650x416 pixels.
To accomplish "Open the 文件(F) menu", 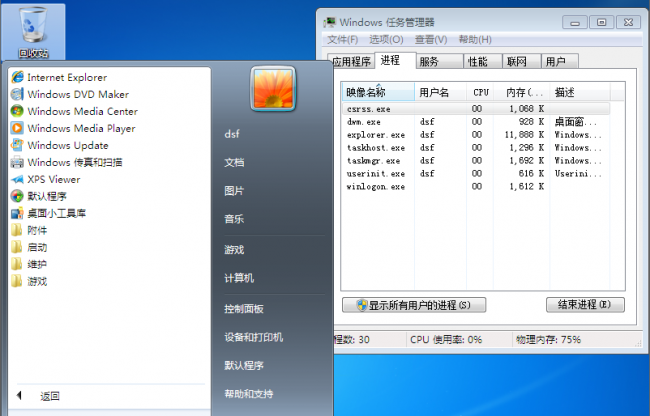I will [342, 39].
